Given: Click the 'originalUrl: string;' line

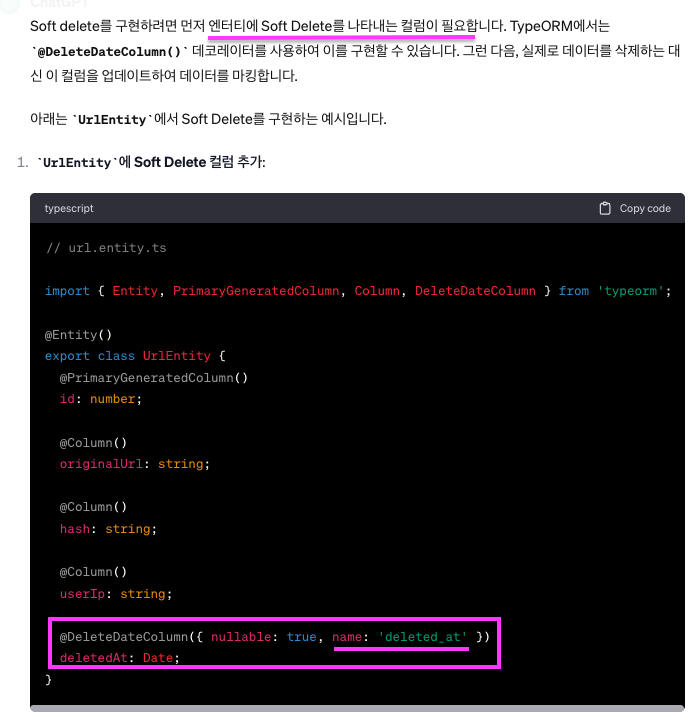Looking at the screenshot, I should coord(135,464).
